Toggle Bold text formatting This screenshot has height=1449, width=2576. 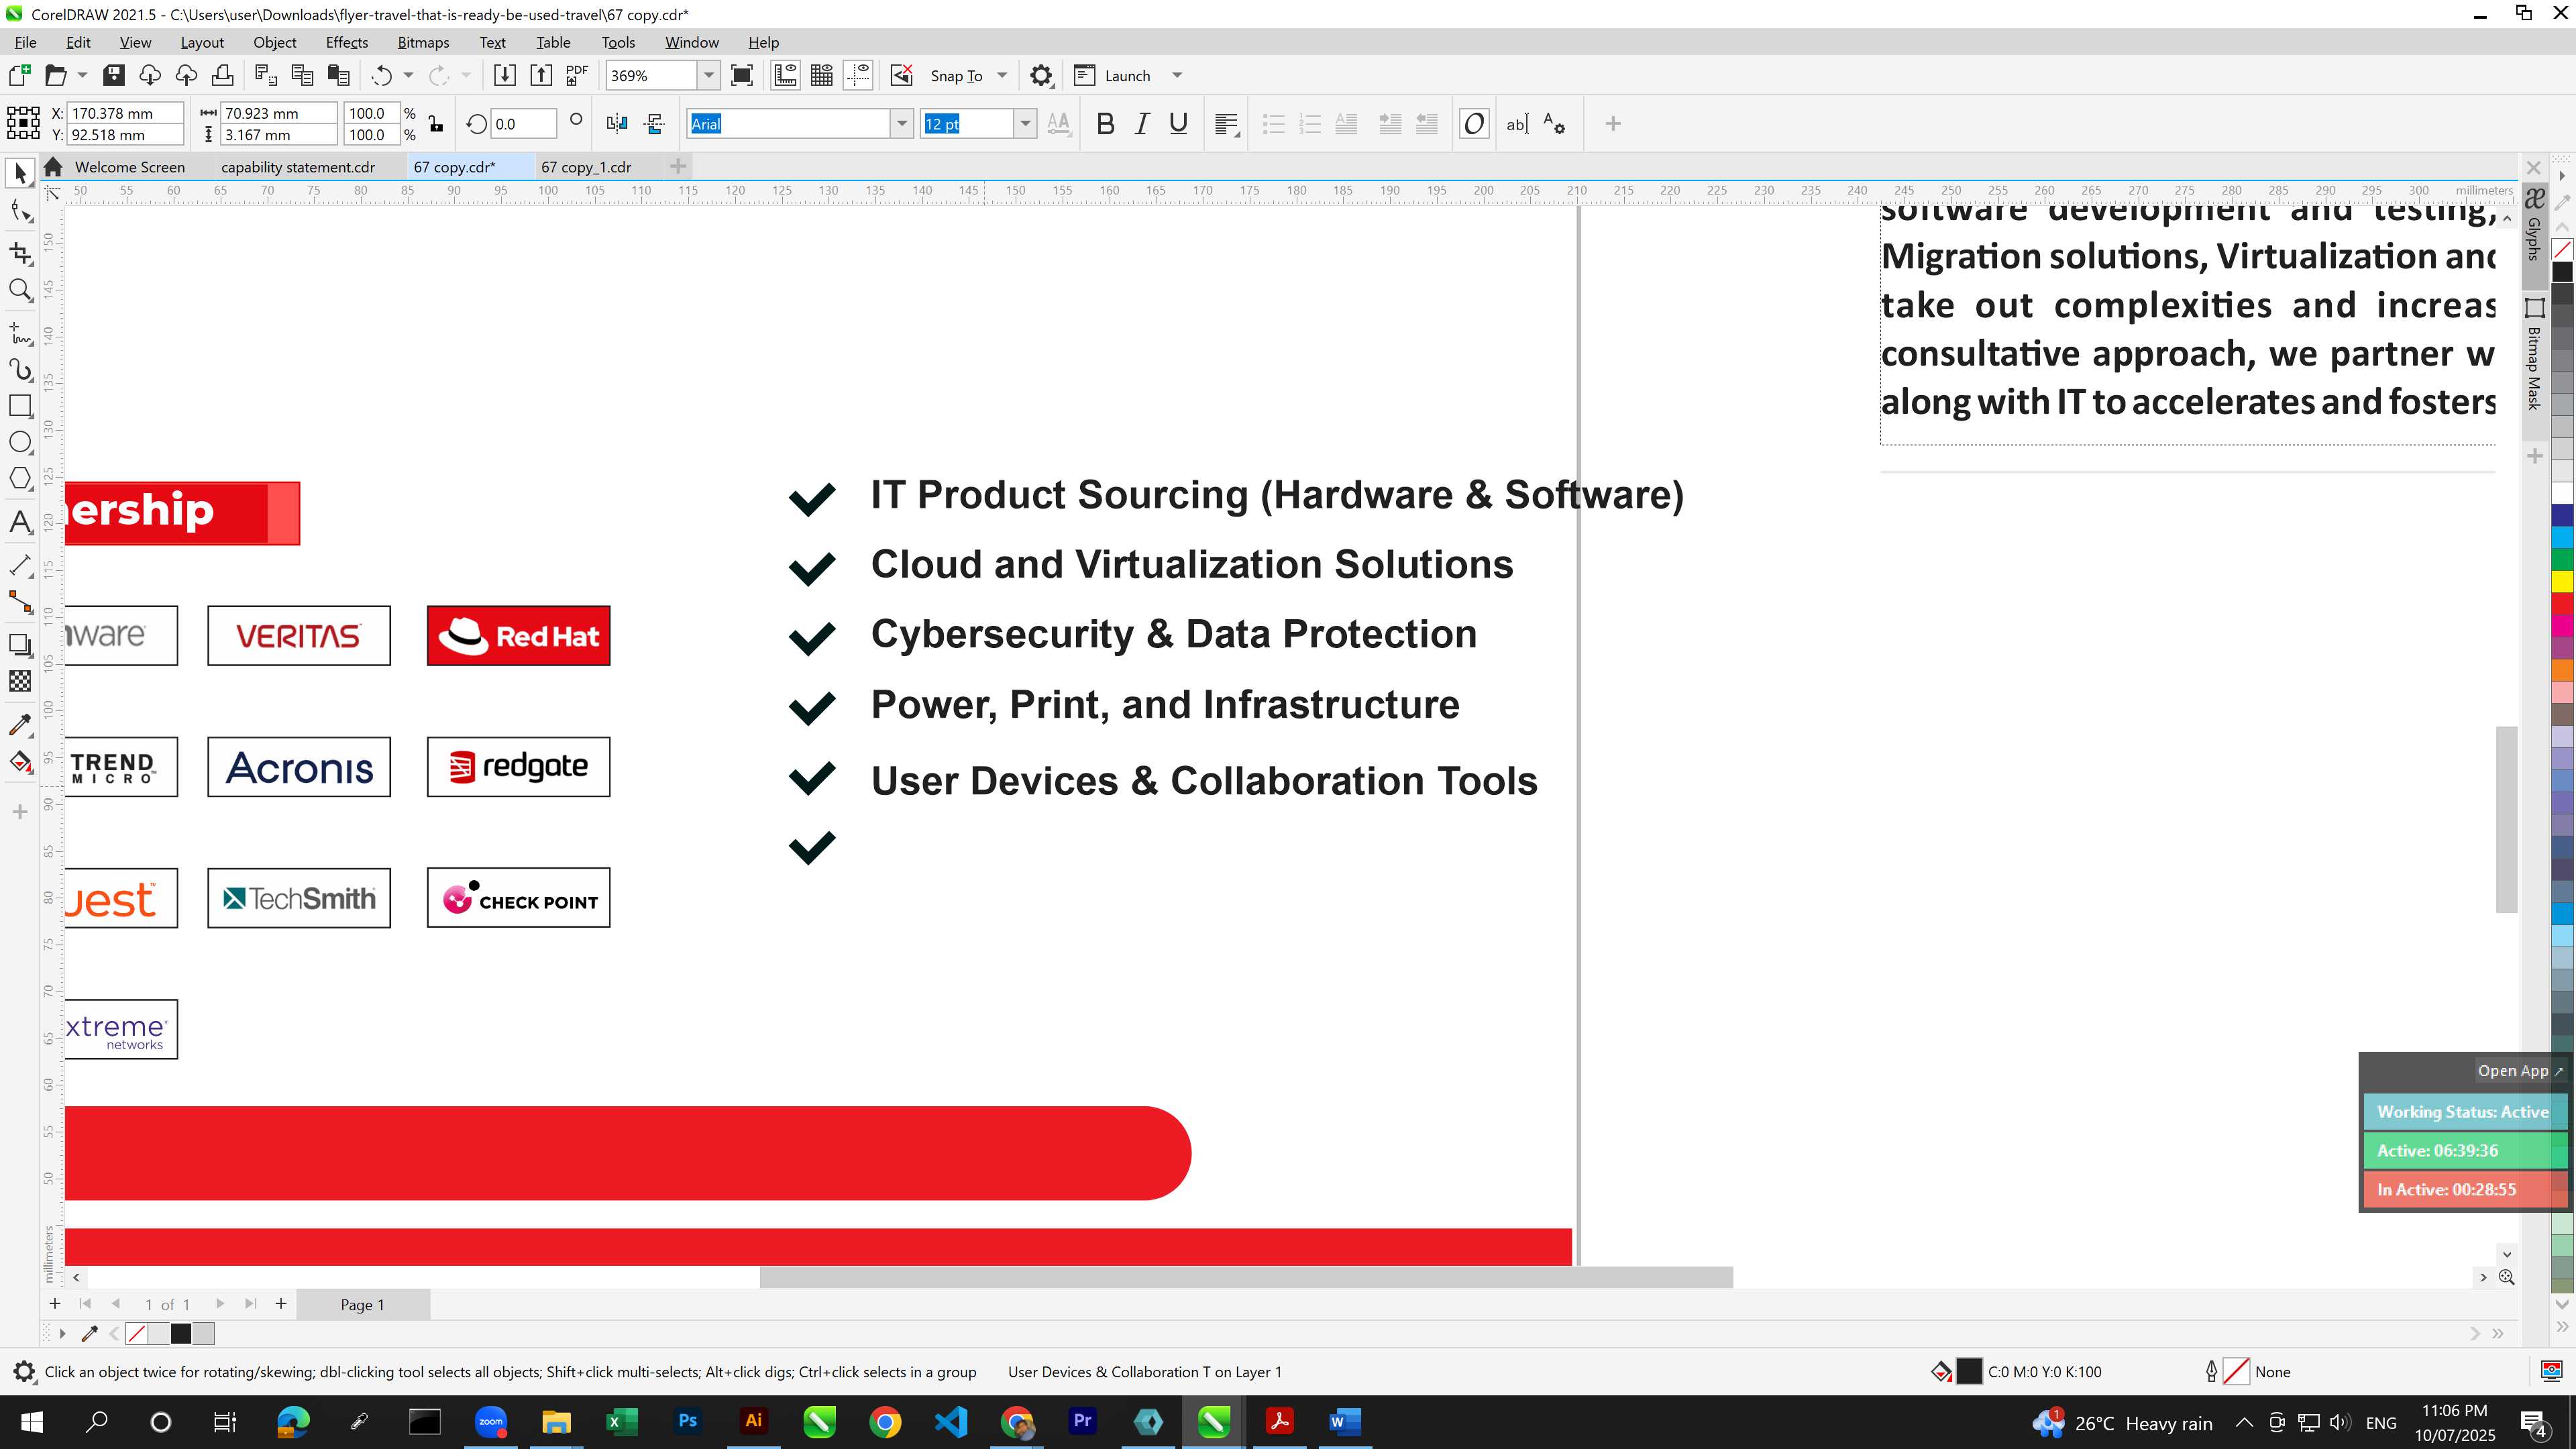(x=1105, y=124)
